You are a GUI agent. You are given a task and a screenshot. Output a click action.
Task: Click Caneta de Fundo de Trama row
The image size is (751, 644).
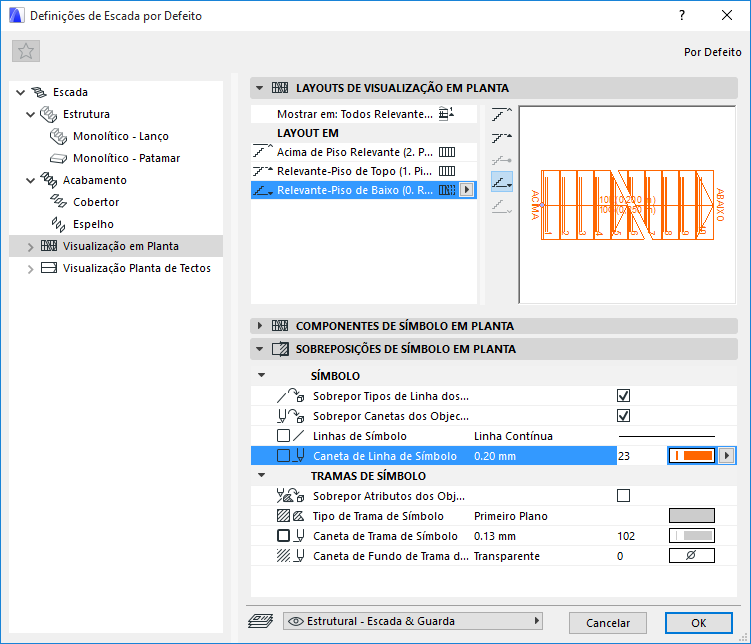click(493, 556)
